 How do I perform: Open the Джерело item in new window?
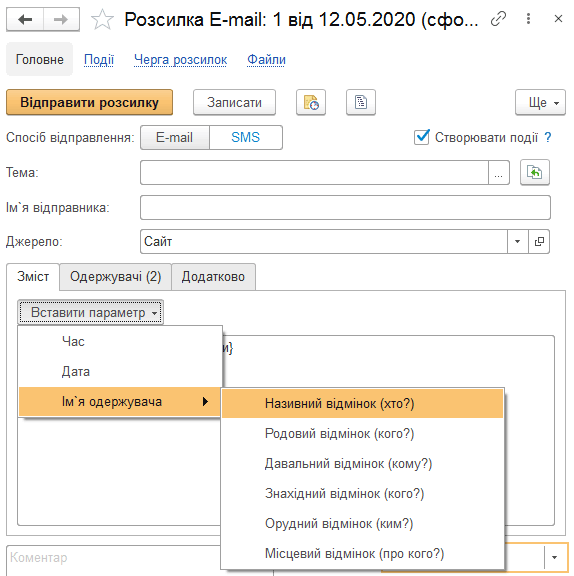(539, 241)
